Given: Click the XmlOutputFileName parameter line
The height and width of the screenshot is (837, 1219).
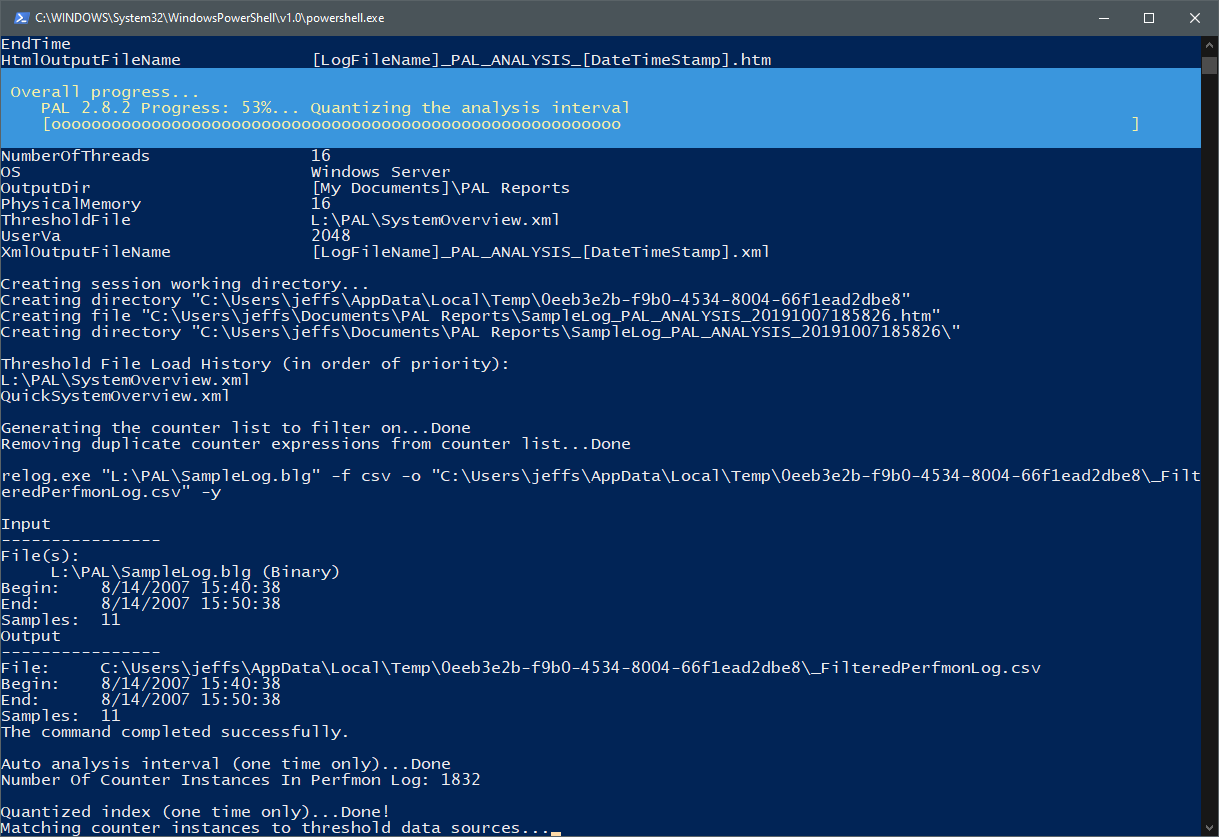Looking at the screenshot, I should [386, 252].
